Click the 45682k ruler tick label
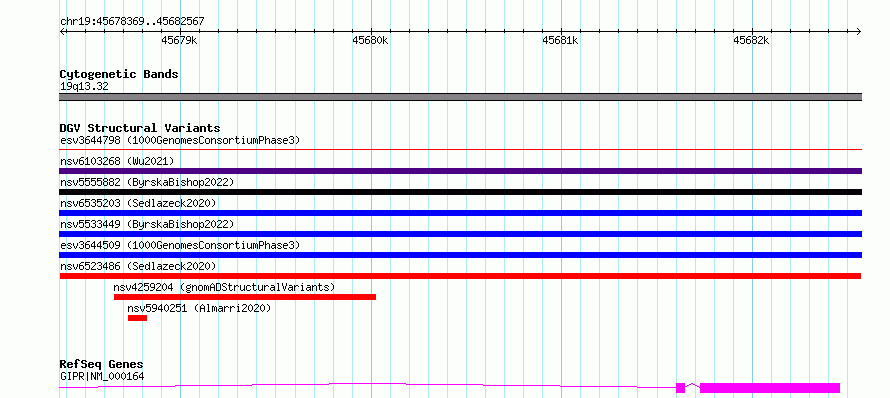This screenshot has height=398, width=890. pyautogui.click(x=751, y=40)
